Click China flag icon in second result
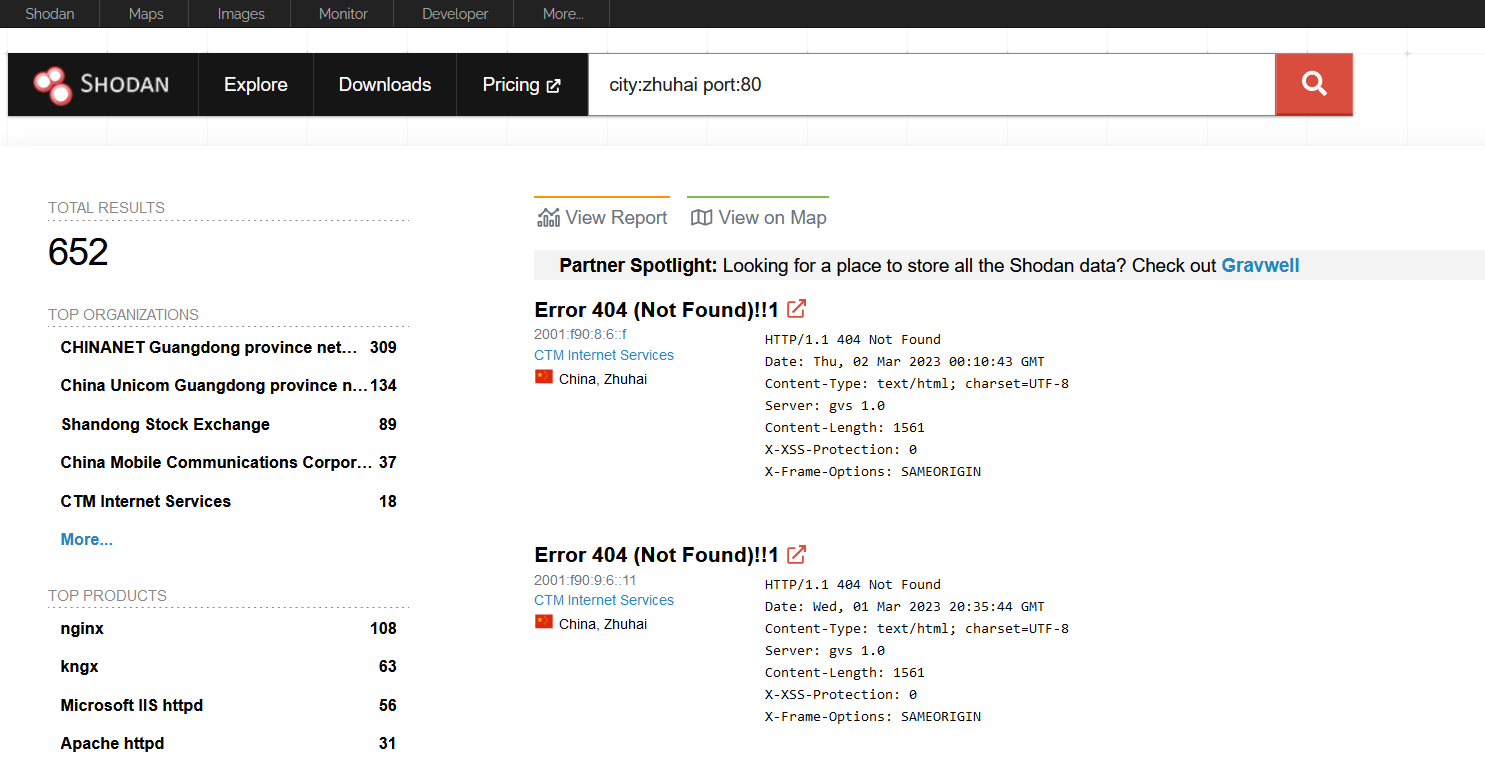The image size is (1485, 776). 544,622
